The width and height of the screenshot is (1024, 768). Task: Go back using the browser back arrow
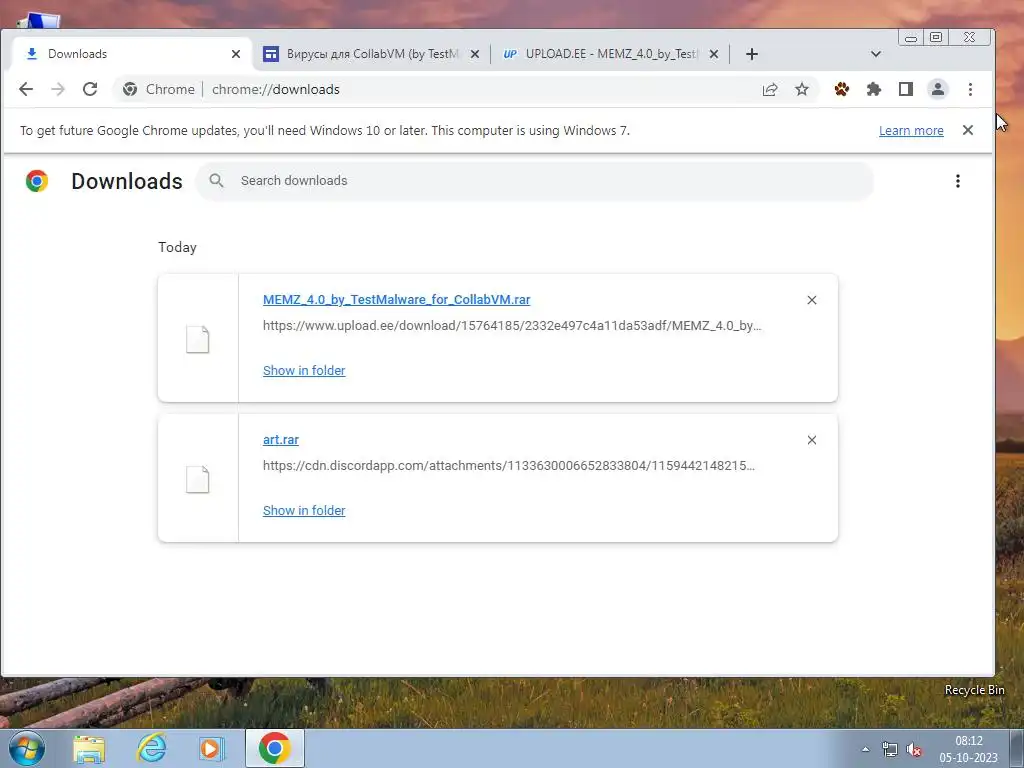[25, 89]
